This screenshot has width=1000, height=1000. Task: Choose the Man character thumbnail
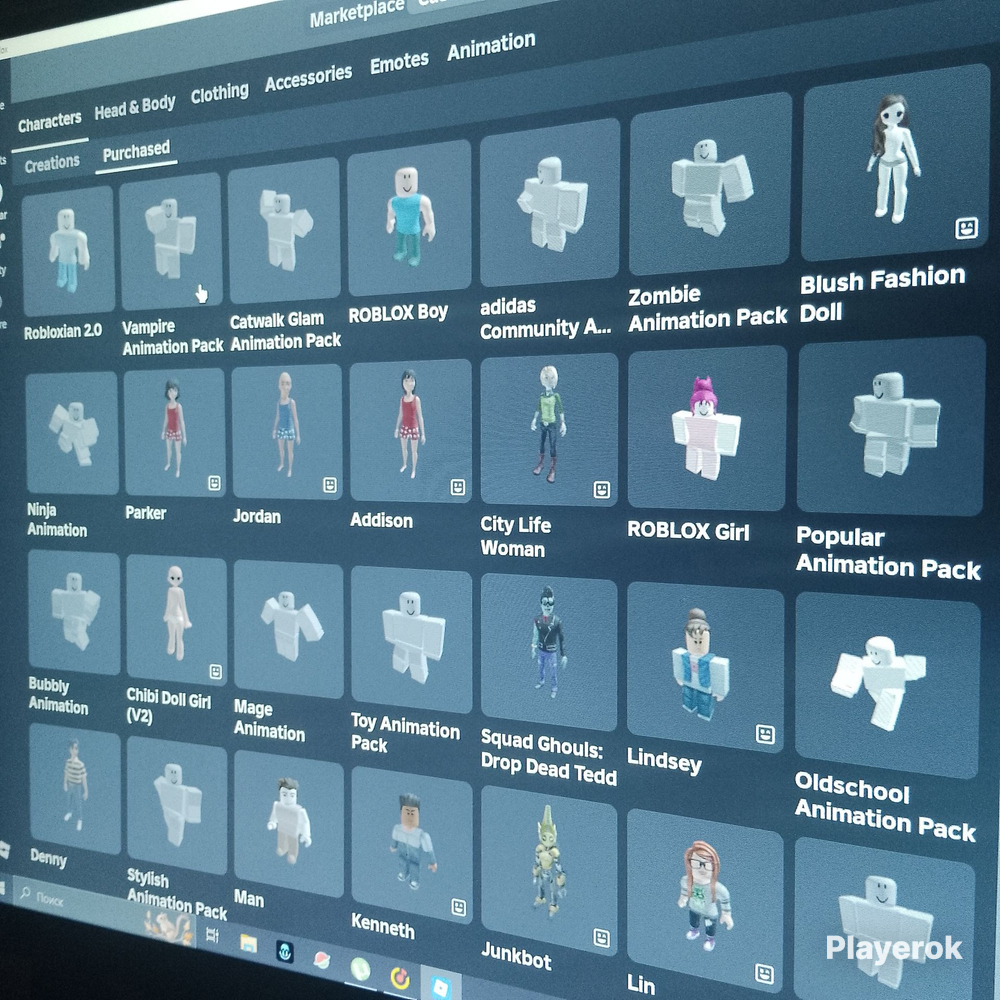289,824
